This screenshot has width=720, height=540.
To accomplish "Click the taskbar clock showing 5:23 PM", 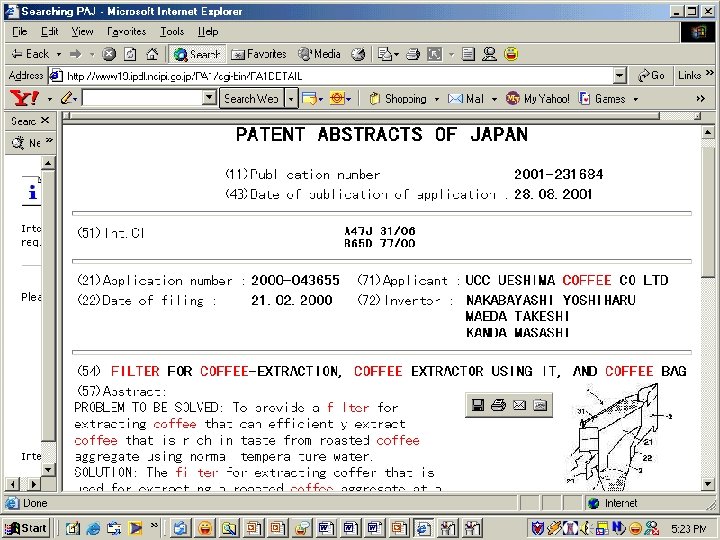I will (689, 529).
